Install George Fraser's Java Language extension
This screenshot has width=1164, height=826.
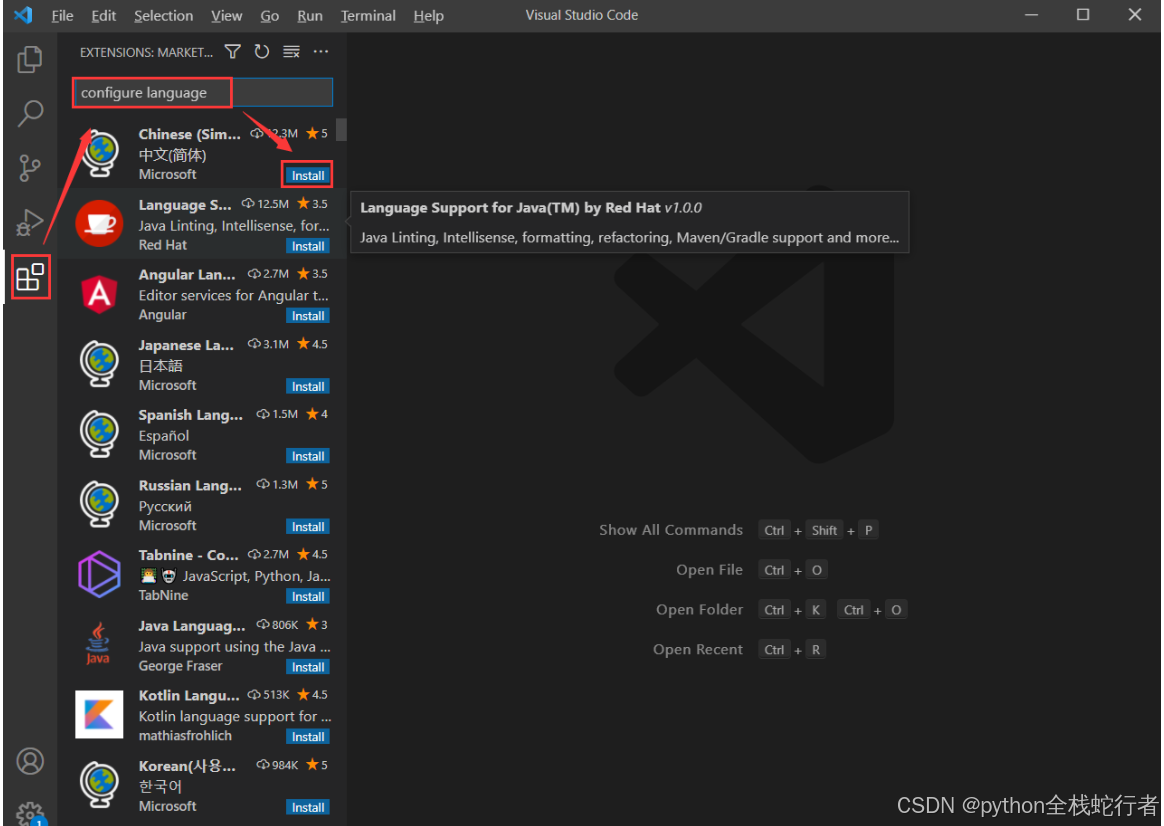307,666
